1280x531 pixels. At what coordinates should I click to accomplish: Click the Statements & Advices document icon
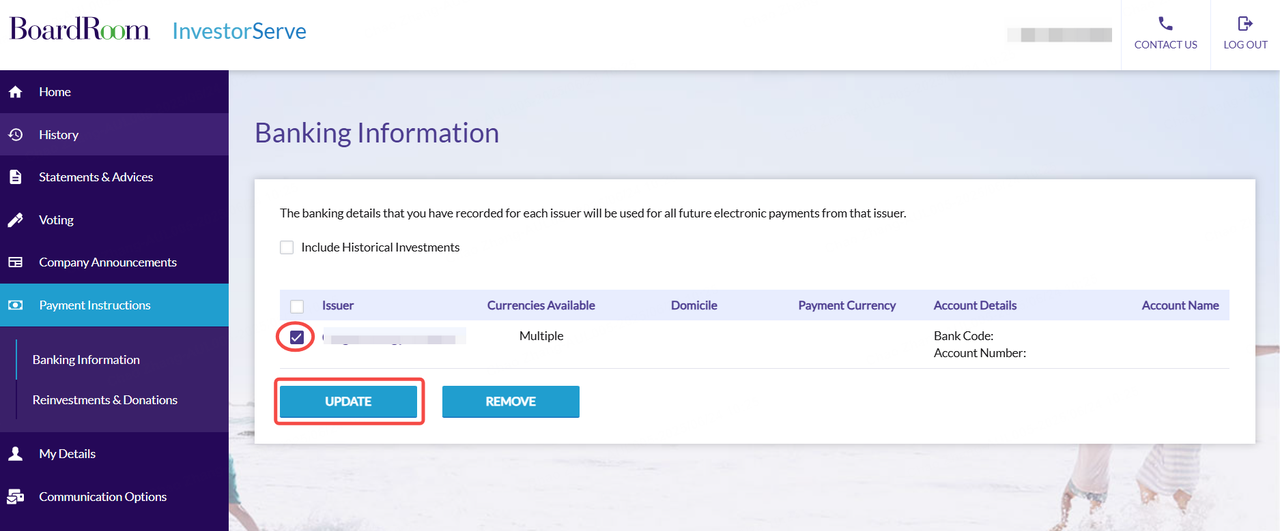tap(15, 177)
